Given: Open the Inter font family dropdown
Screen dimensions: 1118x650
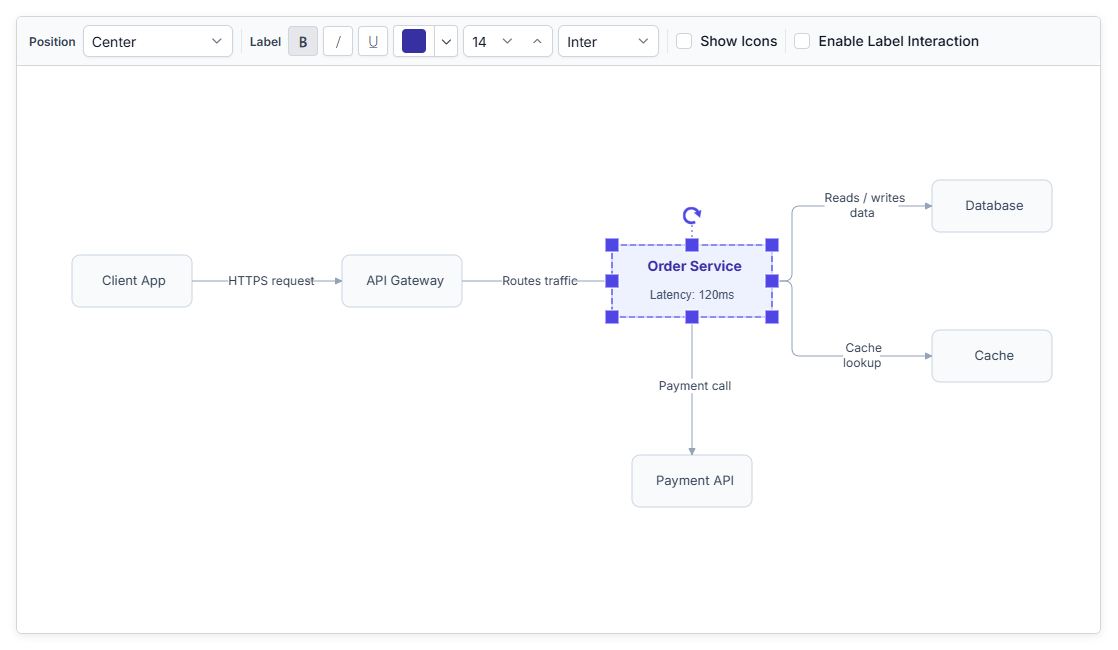Looking at the screenshot, I should coord(608,41).
